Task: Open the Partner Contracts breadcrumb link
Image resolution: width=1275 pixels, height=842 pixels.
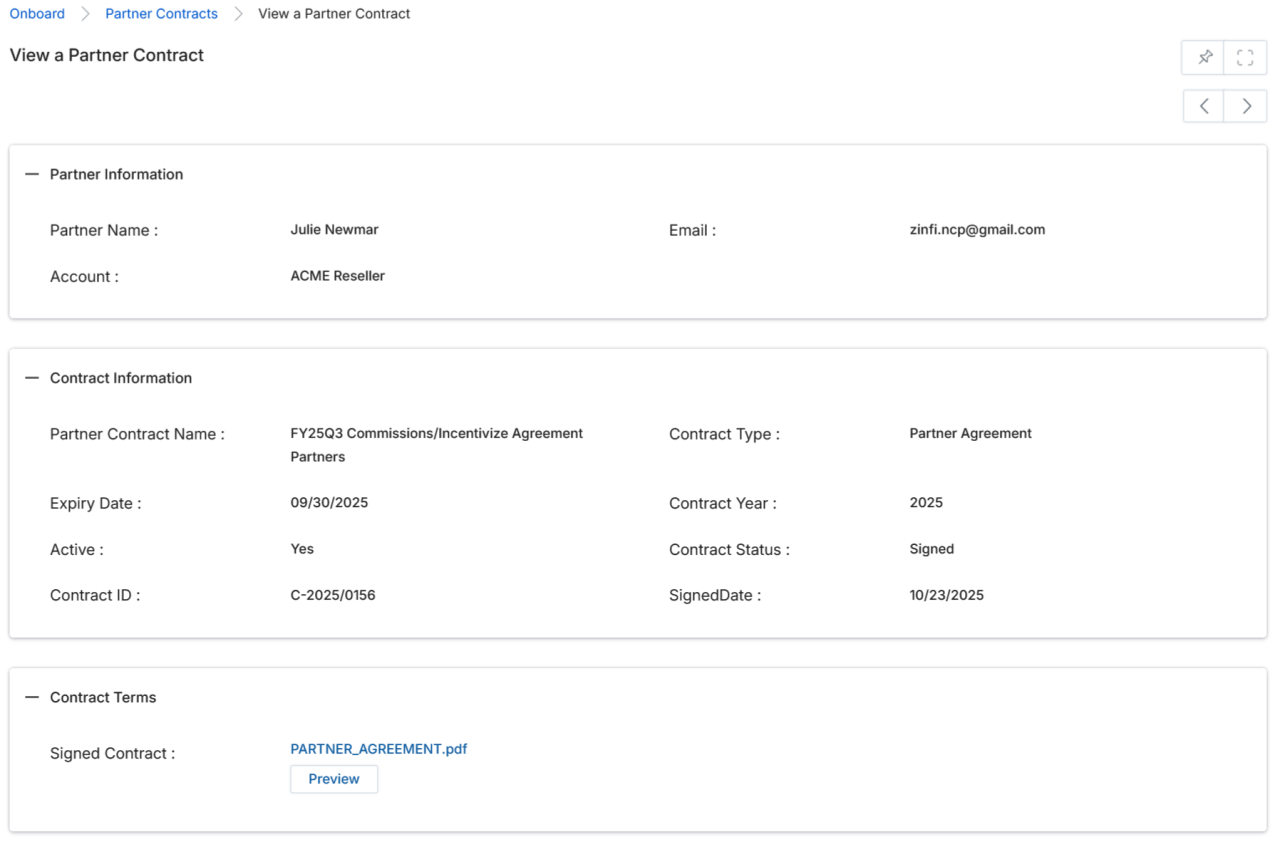Action: click(x=161, y=14)
